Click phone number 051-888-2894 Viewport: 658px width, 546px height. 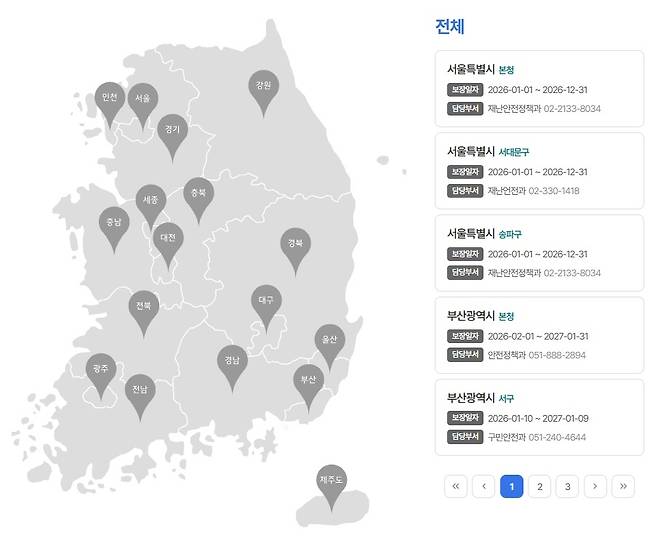point(557,355)
